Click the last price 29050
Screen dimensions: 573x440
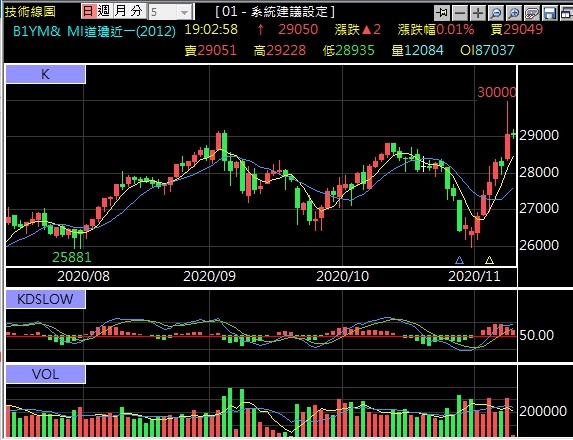298,30
